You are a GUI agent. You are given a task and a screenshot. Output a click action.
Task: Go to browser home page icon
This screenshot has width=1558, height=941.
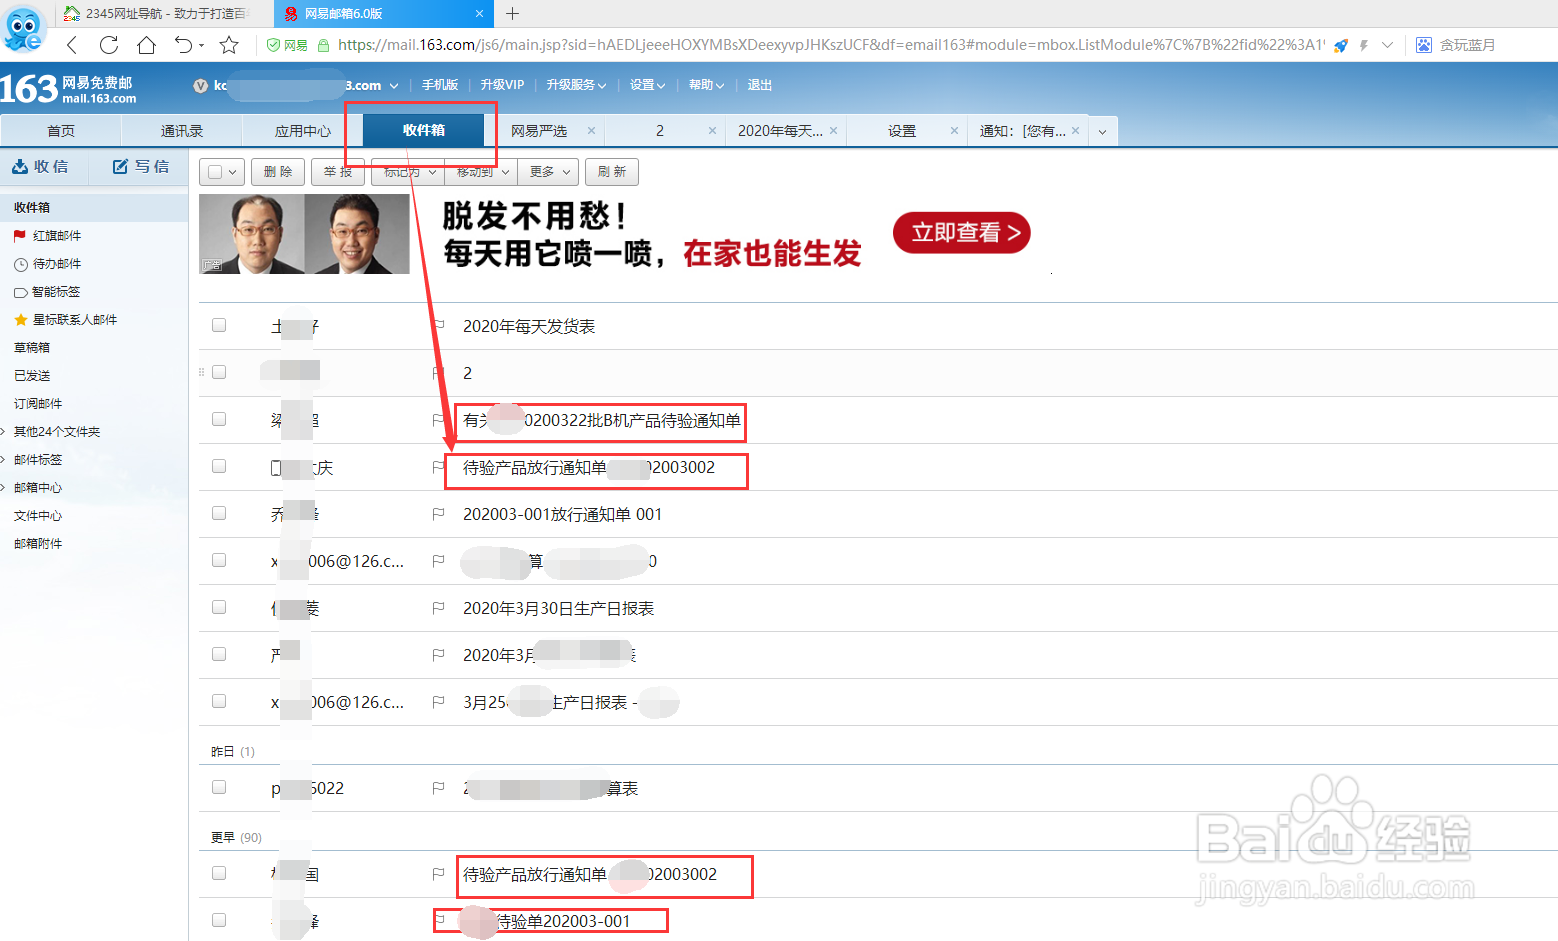pos(146,45)
